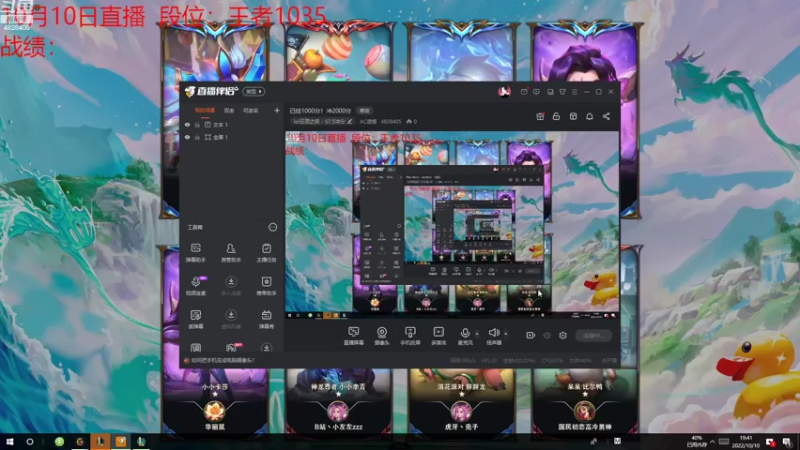Screen dimensions: 800x450
Task: Switch to the first orange scene tab
Action: pos(205,110)
